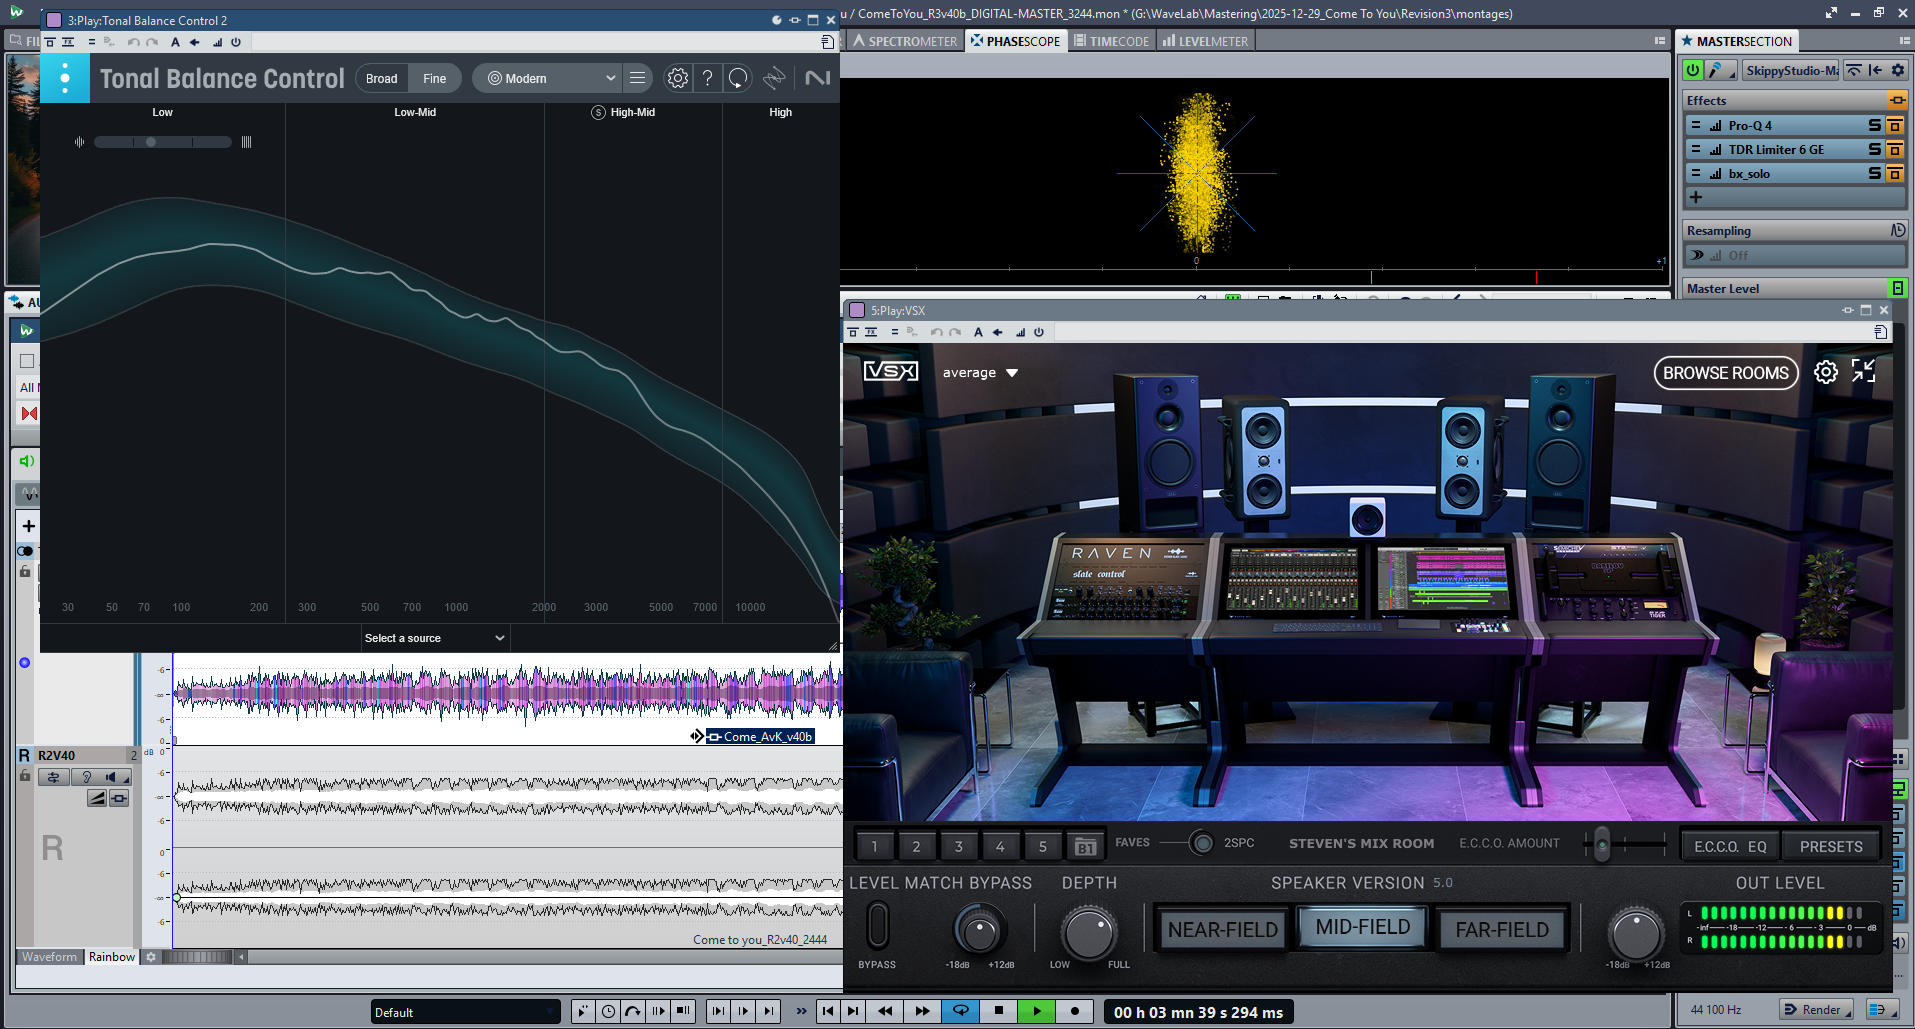Solo the Pro-Q 4 effect slot
Image resolution: width=1915 pixels, height=1029 pixels.
(x=1874, y=125)
